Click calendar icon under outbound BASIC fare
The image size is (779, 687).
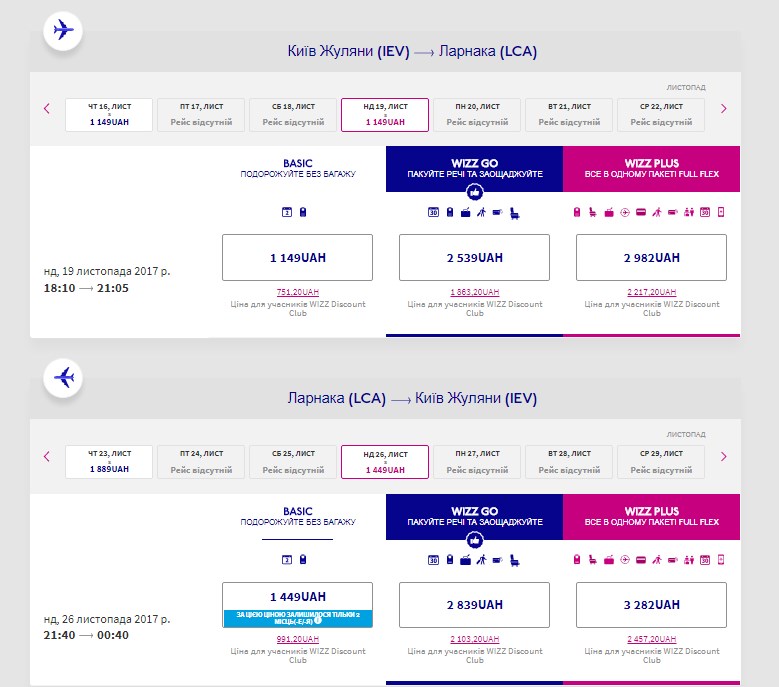287,211
